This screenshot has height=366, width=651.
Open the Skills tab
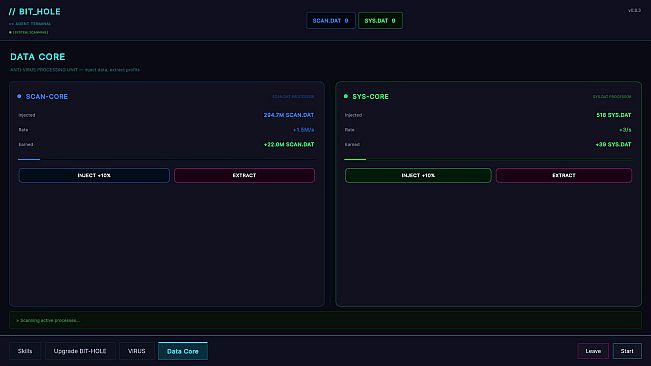point(25,351)
